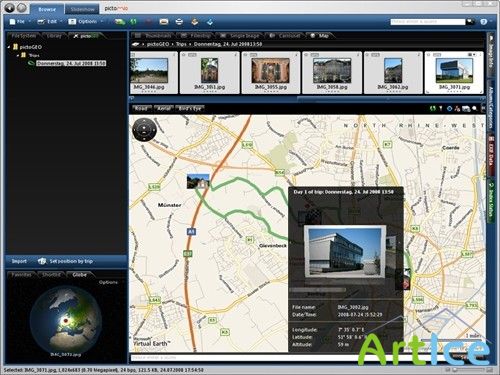Switch to the File System tab
This screenshot has height=375, width=500.
pyautogui.click(x=23, y=36)
